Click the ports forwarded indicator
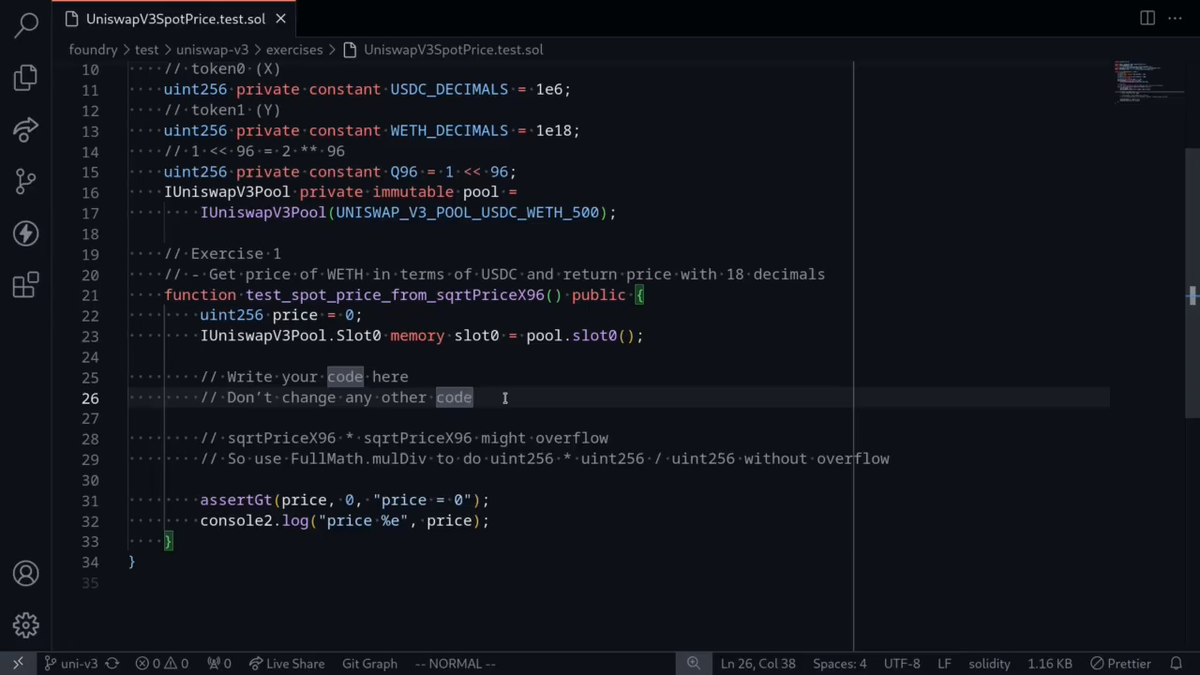This screenshot has width=1200, height=675. click(219, 663)
